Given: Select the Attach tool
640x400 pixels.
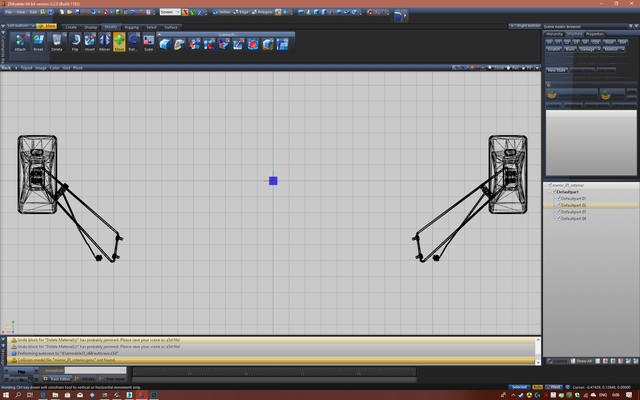Looking at the screenshot, I should 20,42.
